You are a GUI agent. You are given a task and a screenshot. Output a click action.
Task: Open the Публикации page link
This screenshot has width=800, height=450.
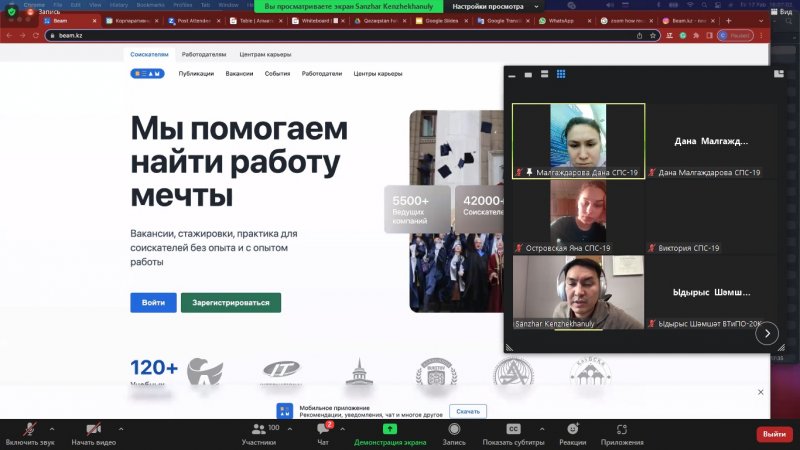tap(196, 73)
